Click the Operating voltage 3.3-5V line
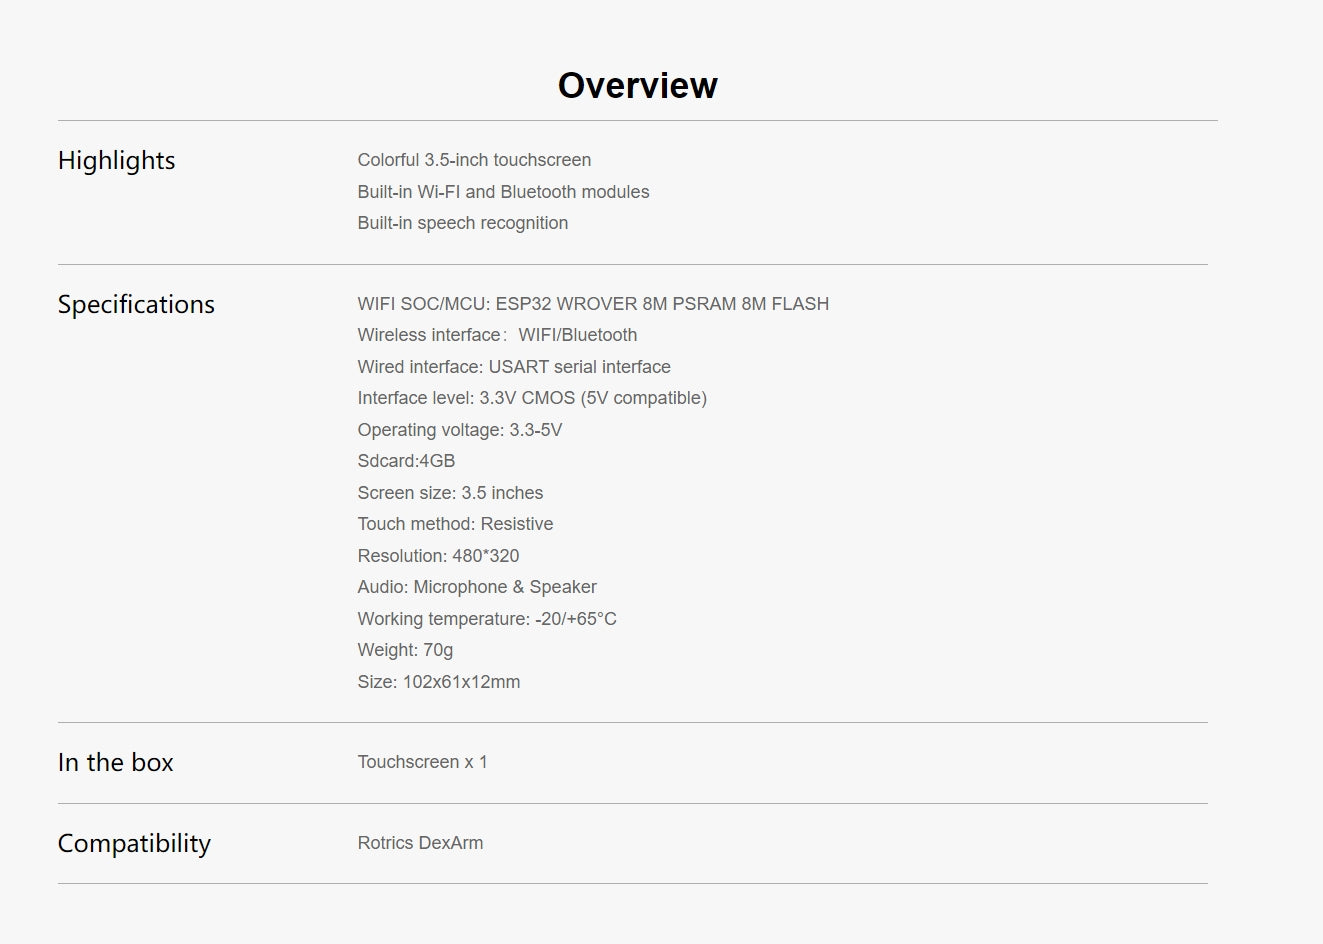This screenshot has height=944, width=1323. [459, 430]
